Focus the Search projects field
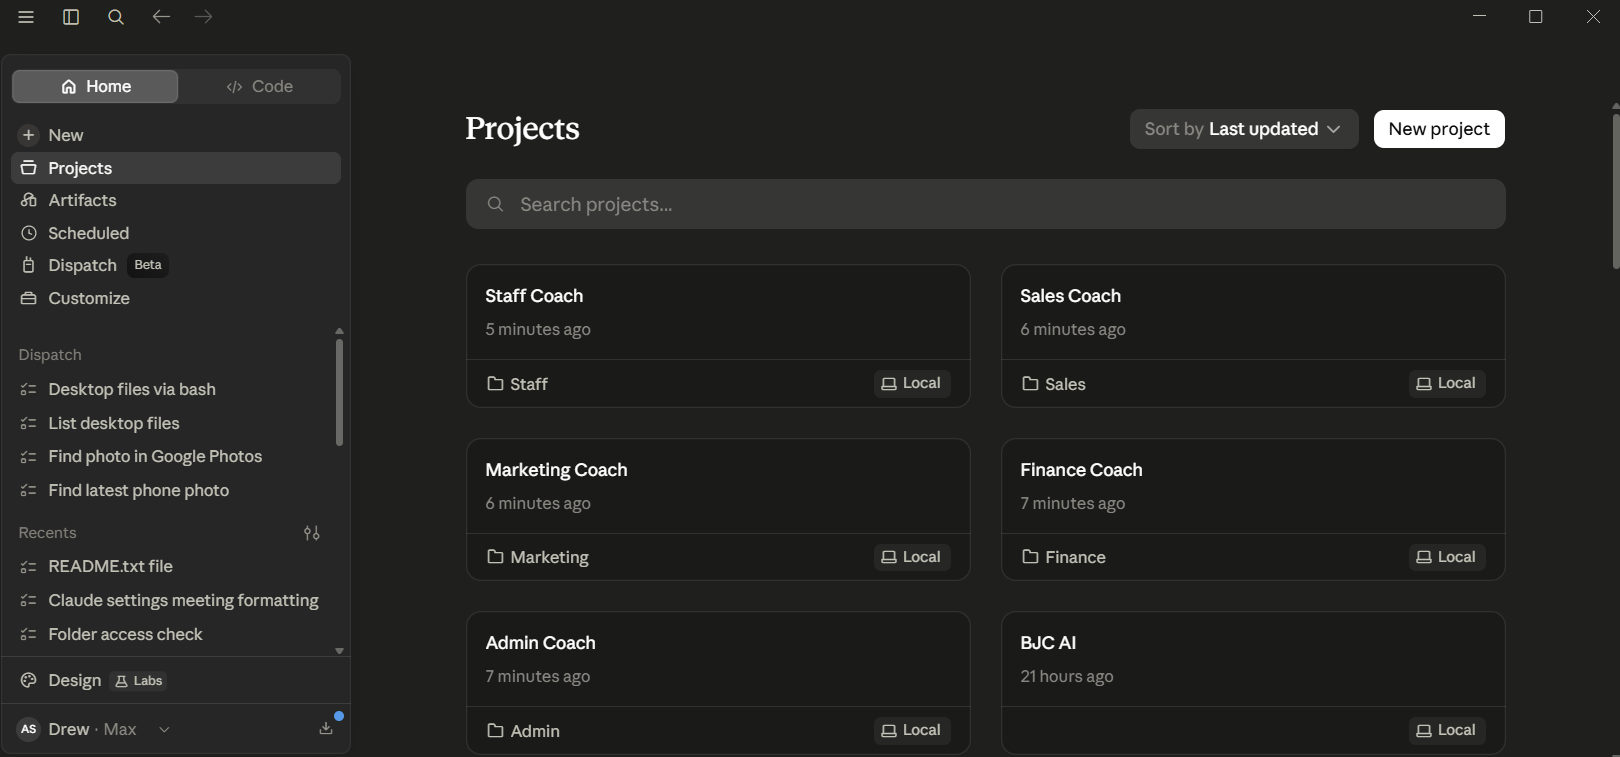Image resolution: width=1620 pixels, height=757 pixels. click(986, 204)
